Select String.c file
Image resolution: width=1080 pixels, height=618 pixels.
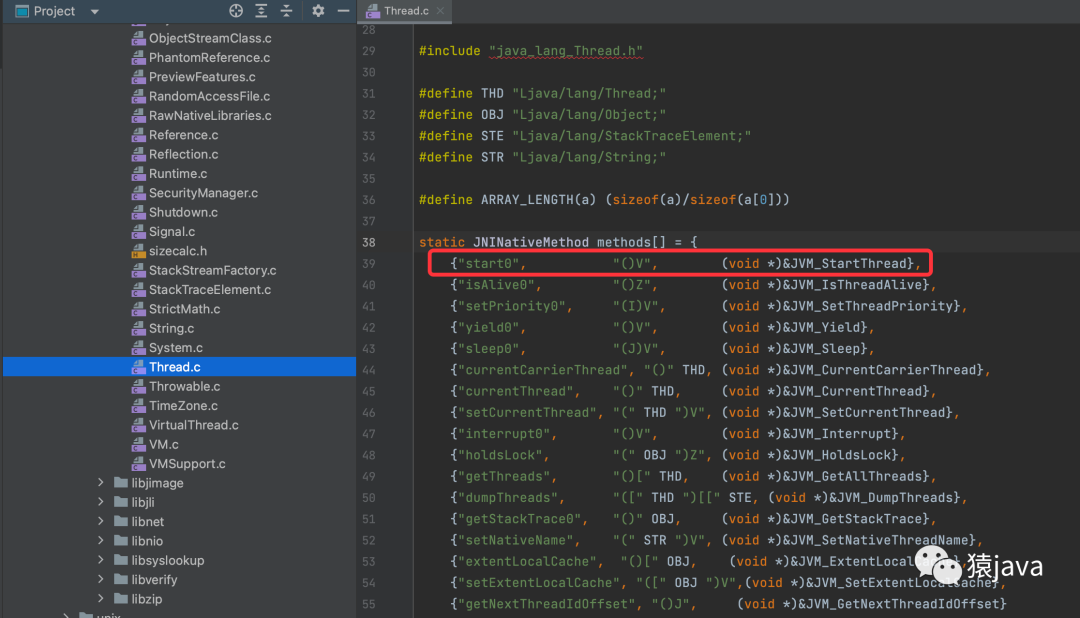171,328
